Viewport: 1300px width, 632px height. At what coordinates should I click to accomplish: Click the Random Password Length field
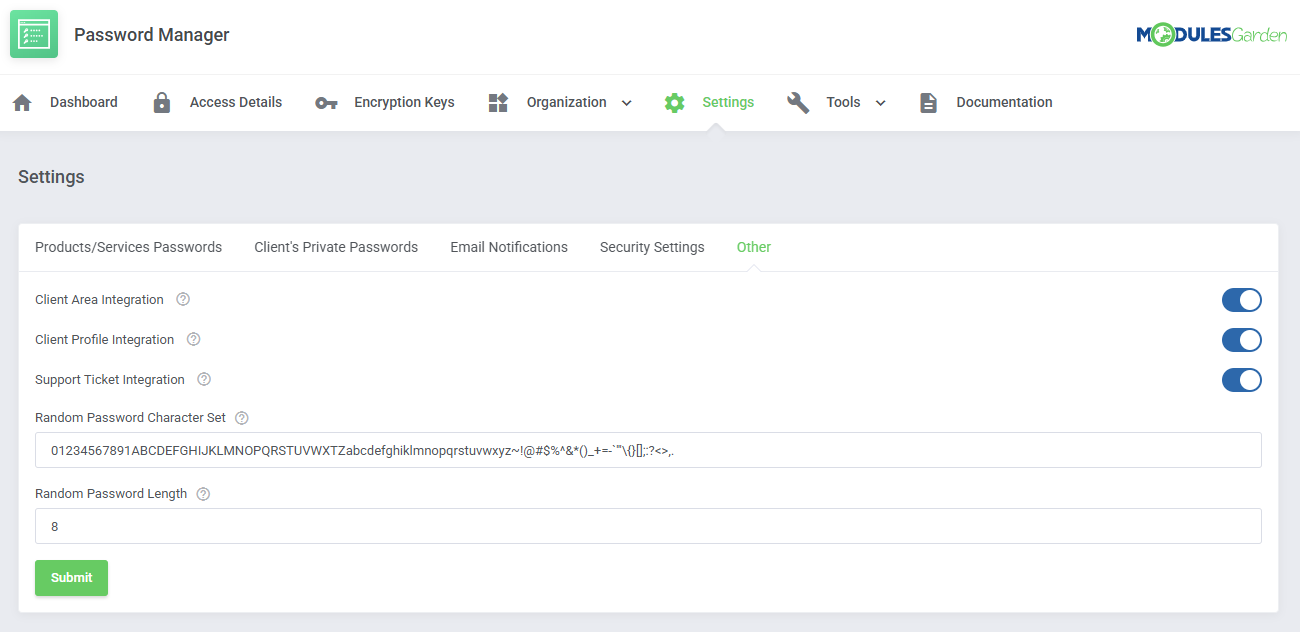click(x=648, y=526)
